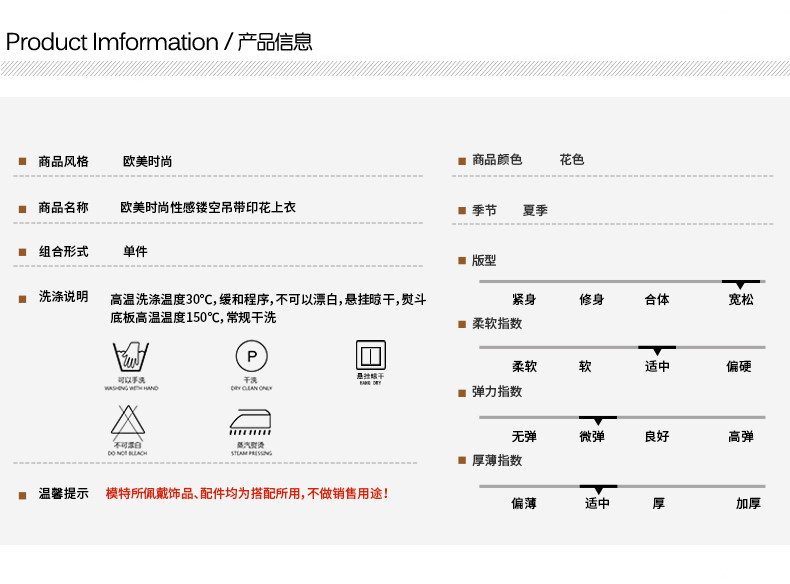790x584 pixels.
Task: Click the 'STEAM PRESSING' caption
Action: 251,453
